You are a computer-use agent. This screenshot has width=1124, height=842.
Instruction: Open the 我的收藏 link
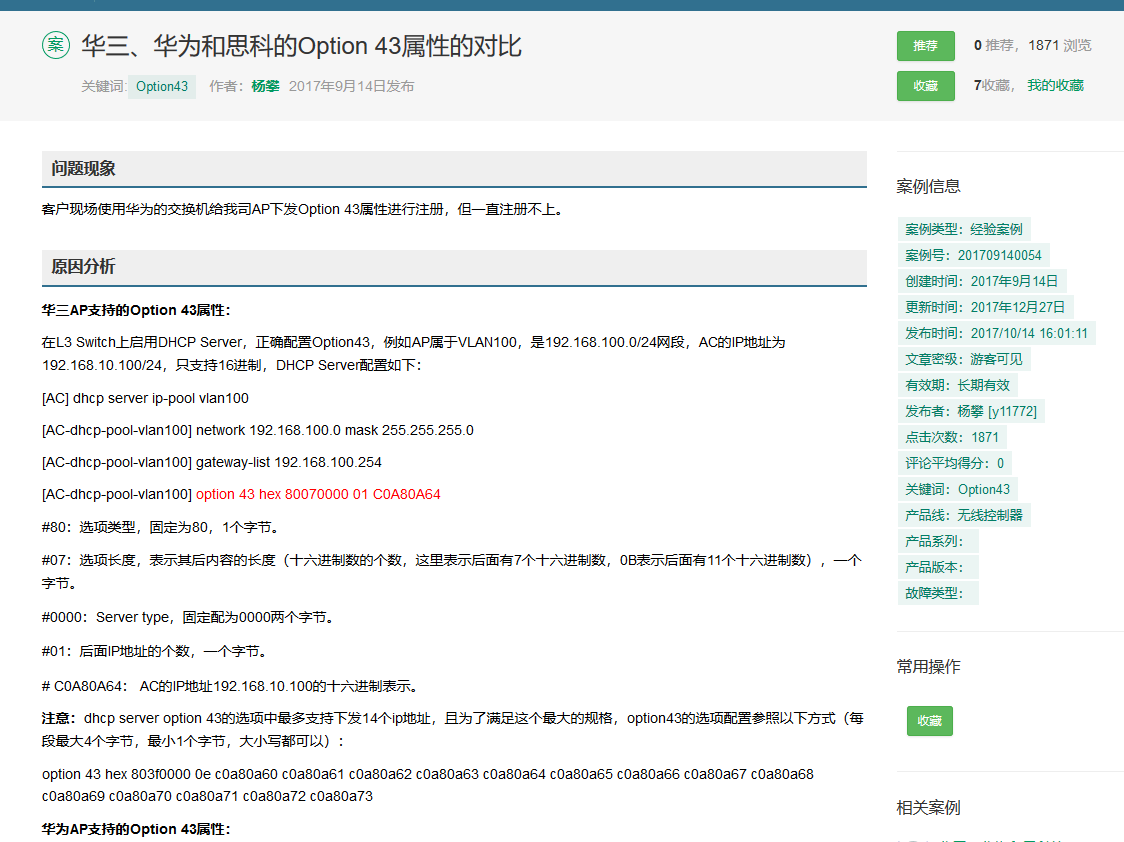click(x=1055, y=85)
